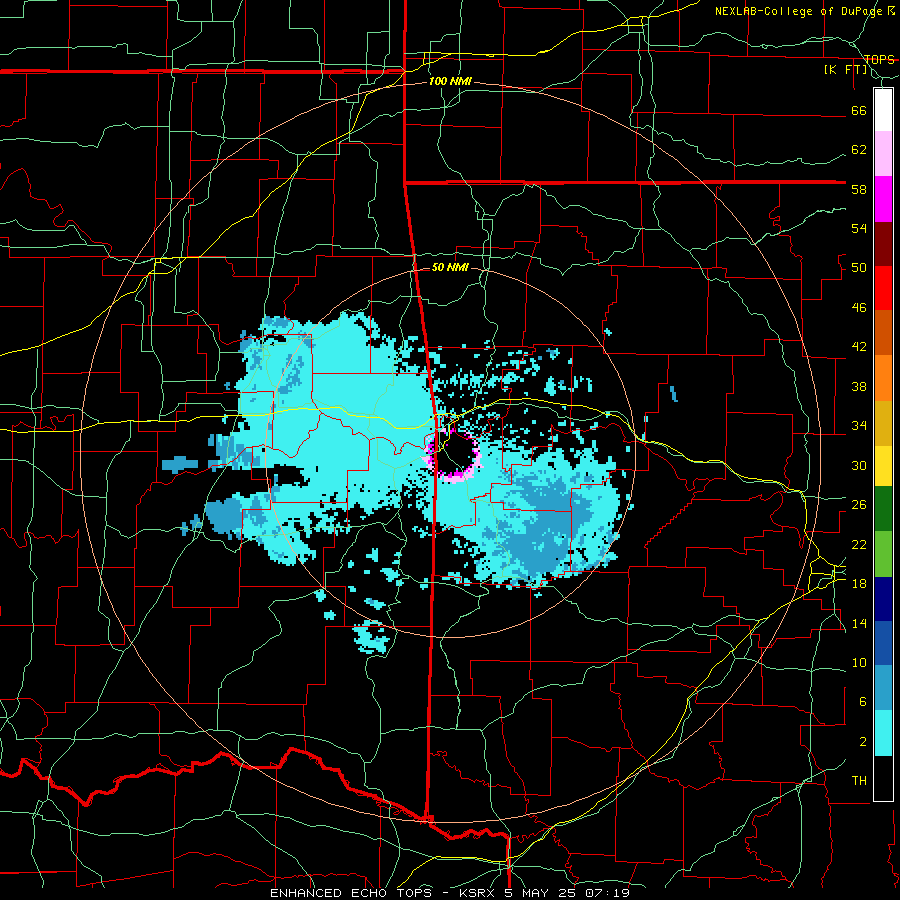Click the '[K FT]' units label
Screen dimensions: 900x900
tap(845, 70)
